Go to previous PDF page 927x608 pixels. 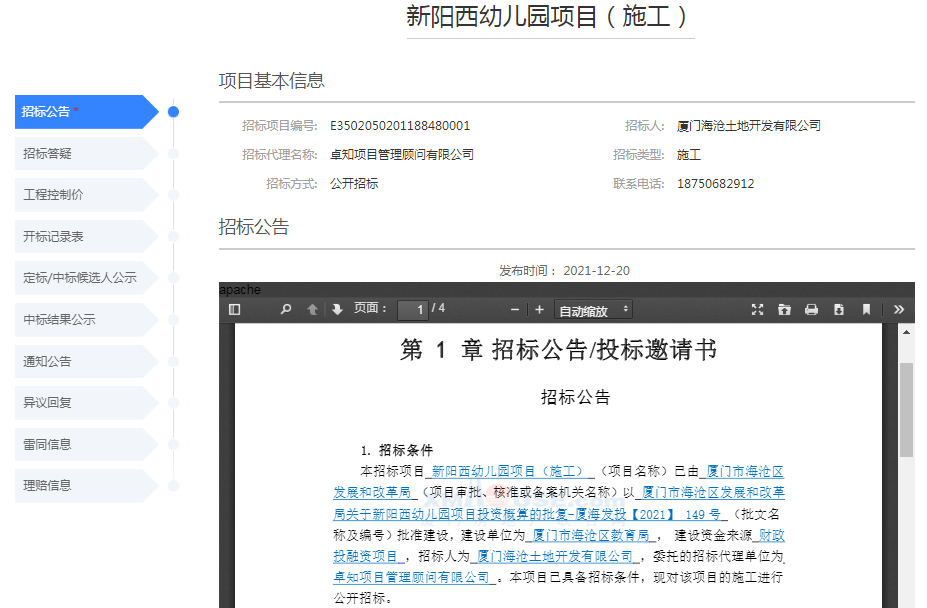(x=312, y=310)
